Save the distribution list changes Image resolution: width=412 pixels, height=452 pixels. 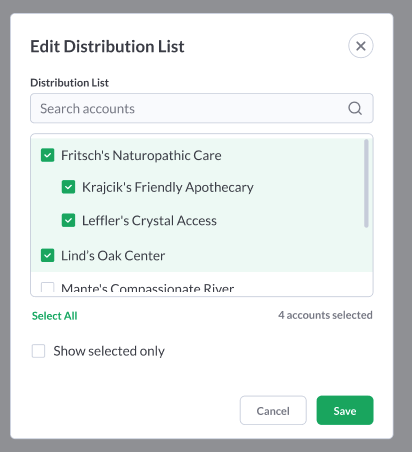click(345, 410)
